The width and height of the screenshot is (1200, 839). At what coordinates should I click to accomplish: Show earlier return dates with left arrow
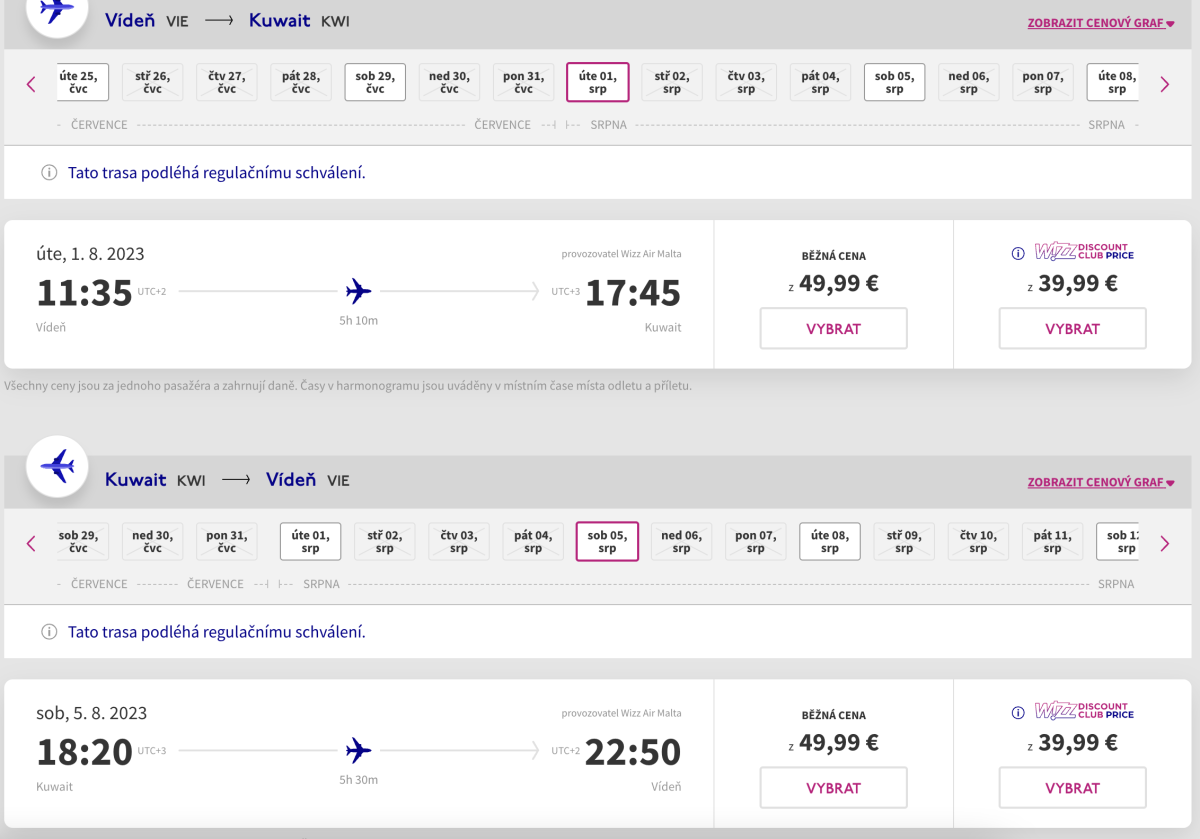[x=31, y=543]
